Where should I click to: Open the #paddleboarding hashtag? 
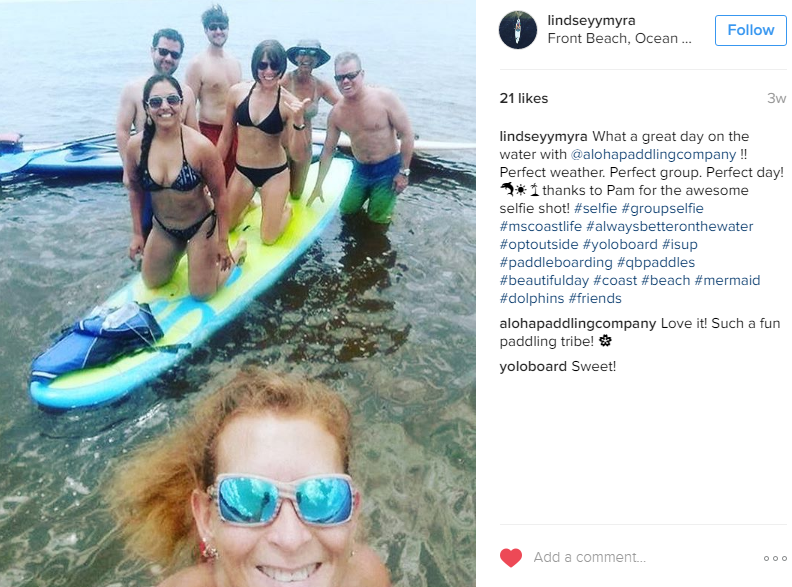[x=556, y=263]
